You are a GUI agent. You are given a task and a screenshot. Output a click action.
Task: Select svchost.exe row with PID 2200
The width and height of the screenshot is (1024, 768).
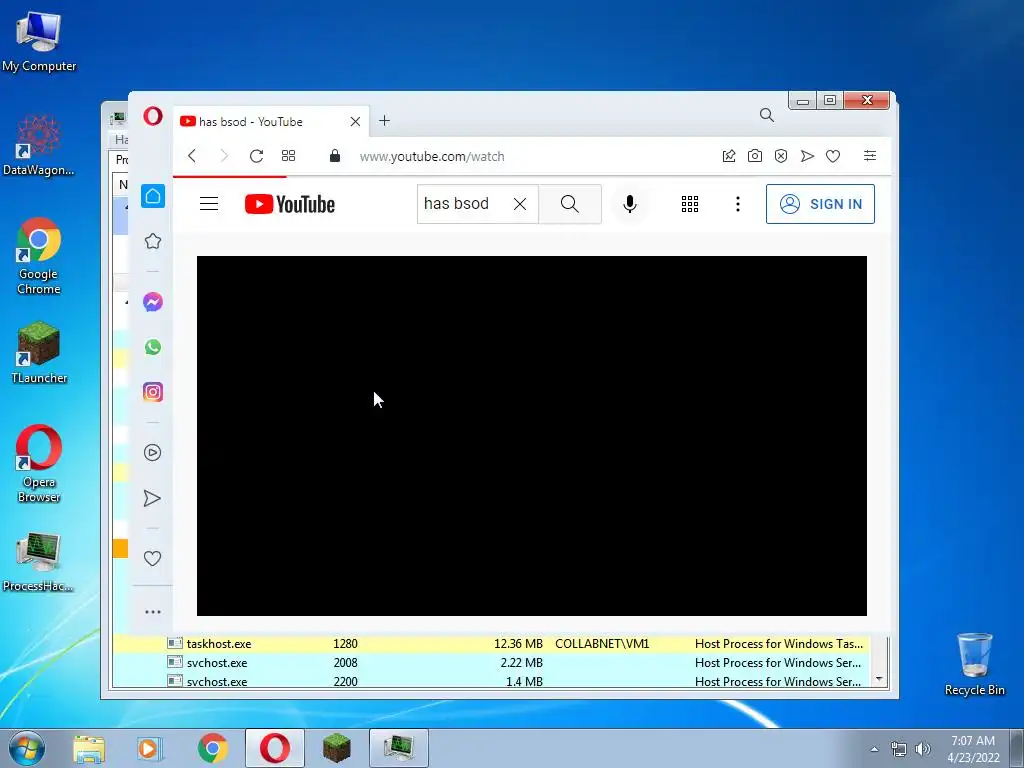tap(493, 680)
